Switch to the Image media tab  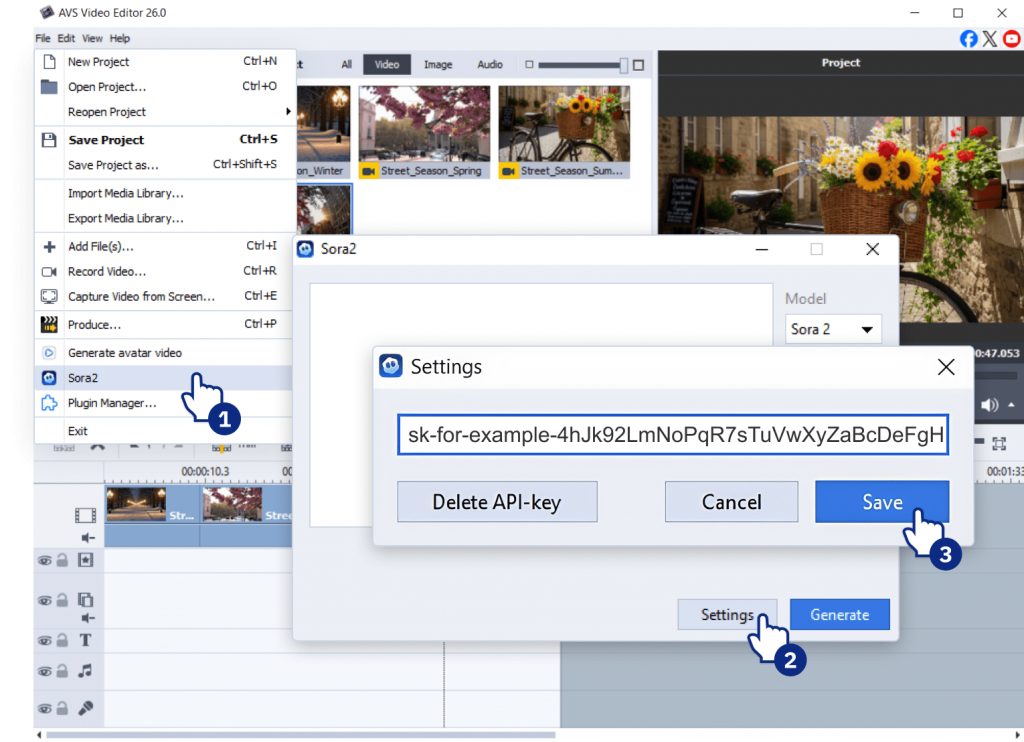[x=438, y=65]
